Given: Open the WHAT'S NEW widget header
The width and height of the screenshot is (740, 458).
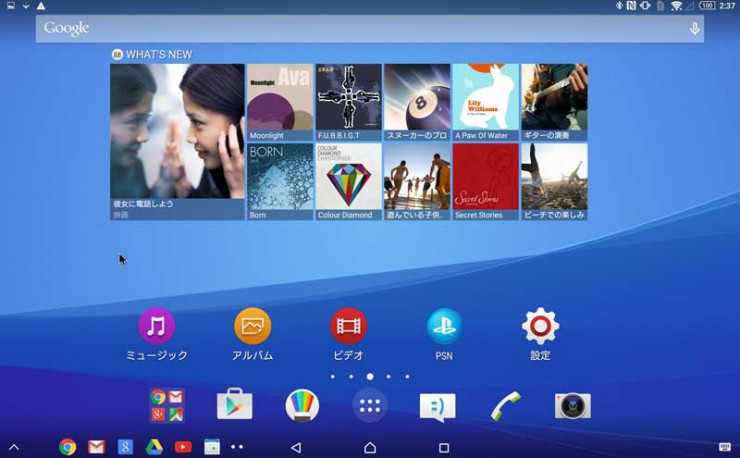Looking at the screenshot, I should pyautogui.click(x=152, y=54).
